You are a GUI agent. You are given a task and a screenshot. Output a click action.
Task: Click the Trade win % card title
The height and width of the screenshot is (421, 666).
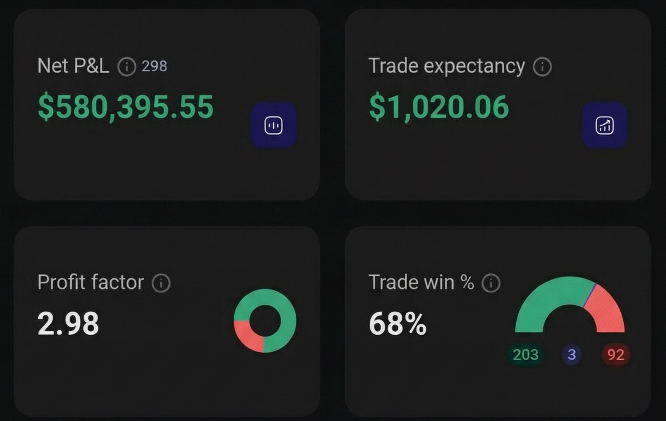coord(421,283)
